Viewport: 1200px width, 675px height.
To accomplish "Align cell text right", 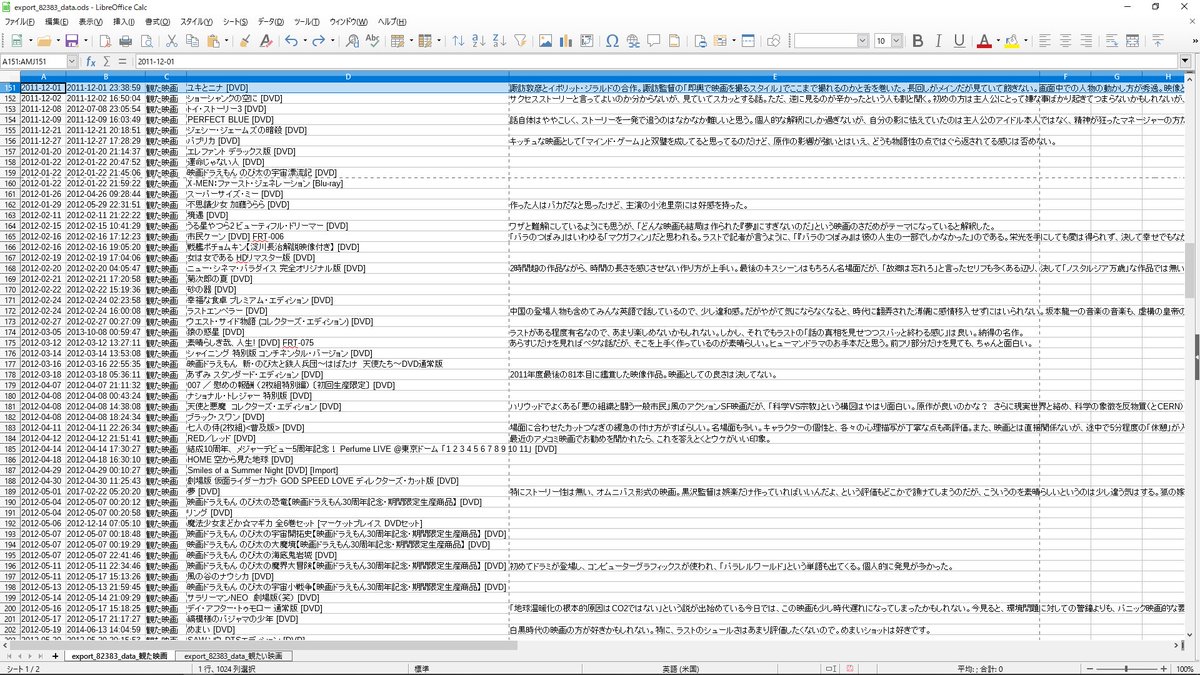I will coord(1087,41).
